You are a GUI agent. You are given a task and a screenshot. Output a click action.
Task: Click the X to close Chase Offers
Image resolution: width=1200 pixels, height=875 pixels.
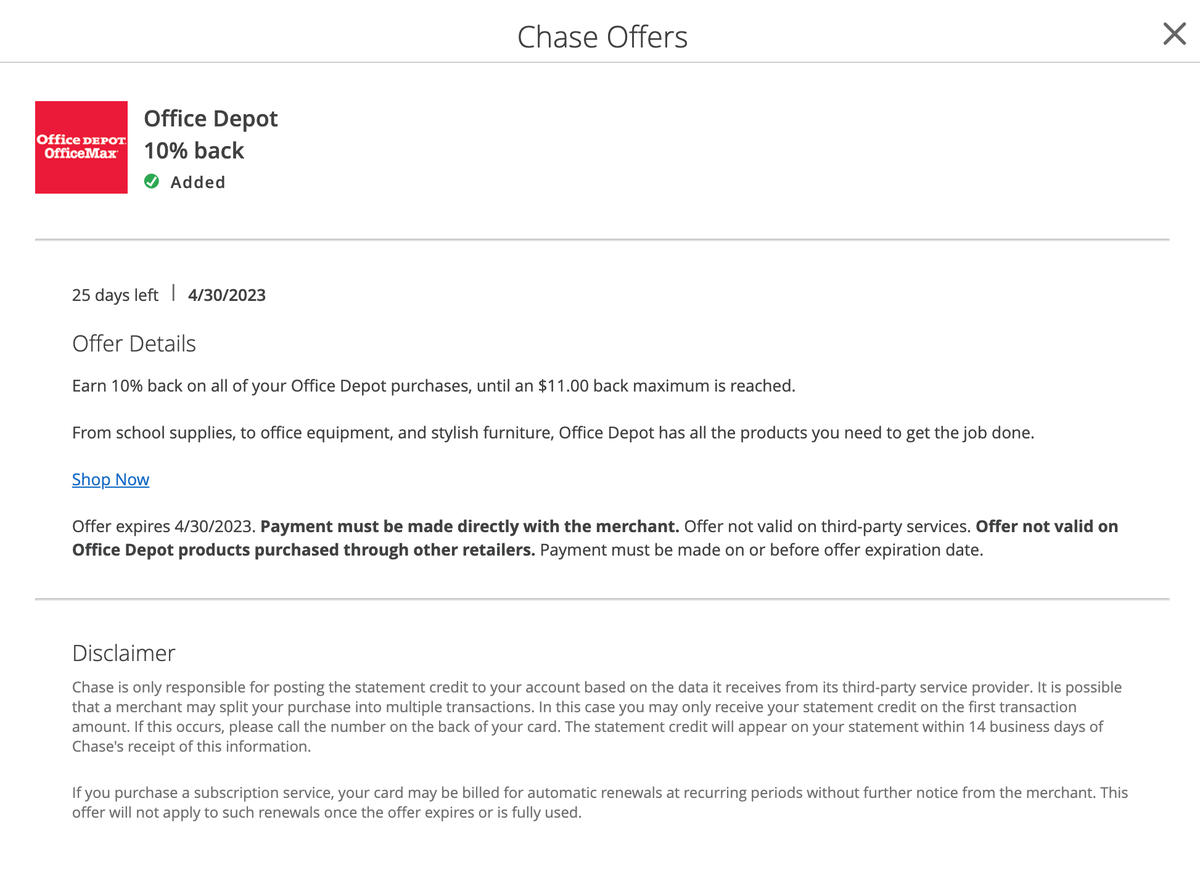click(x=1173, y=33)
